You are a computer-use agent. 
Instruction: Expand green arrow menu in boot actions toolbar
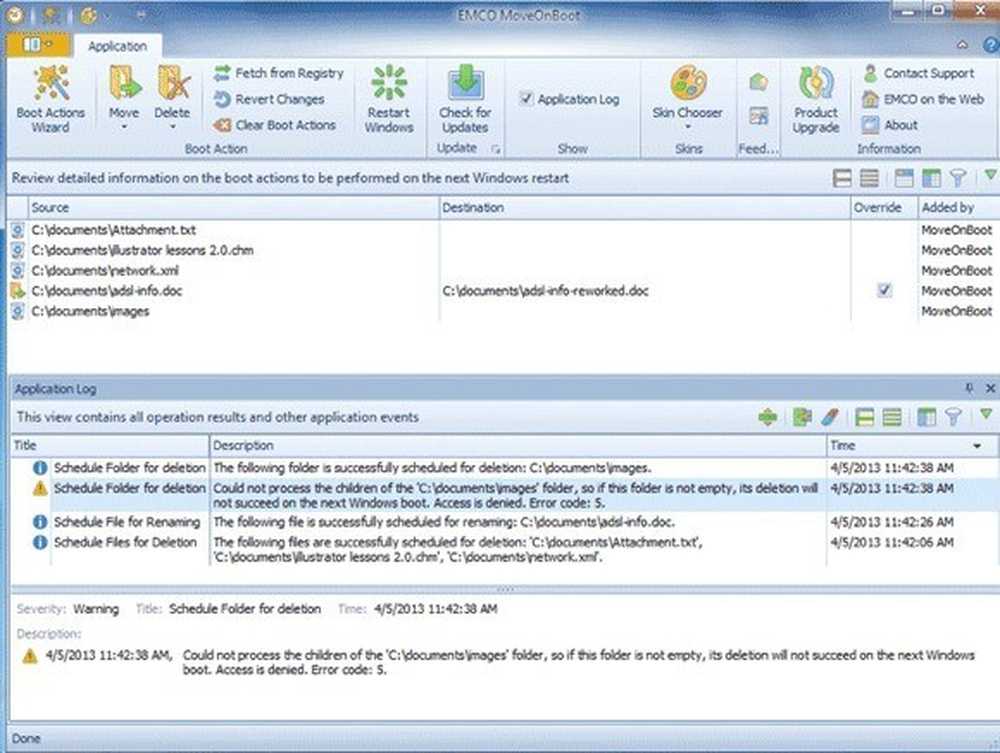click(x=989, y=174)
